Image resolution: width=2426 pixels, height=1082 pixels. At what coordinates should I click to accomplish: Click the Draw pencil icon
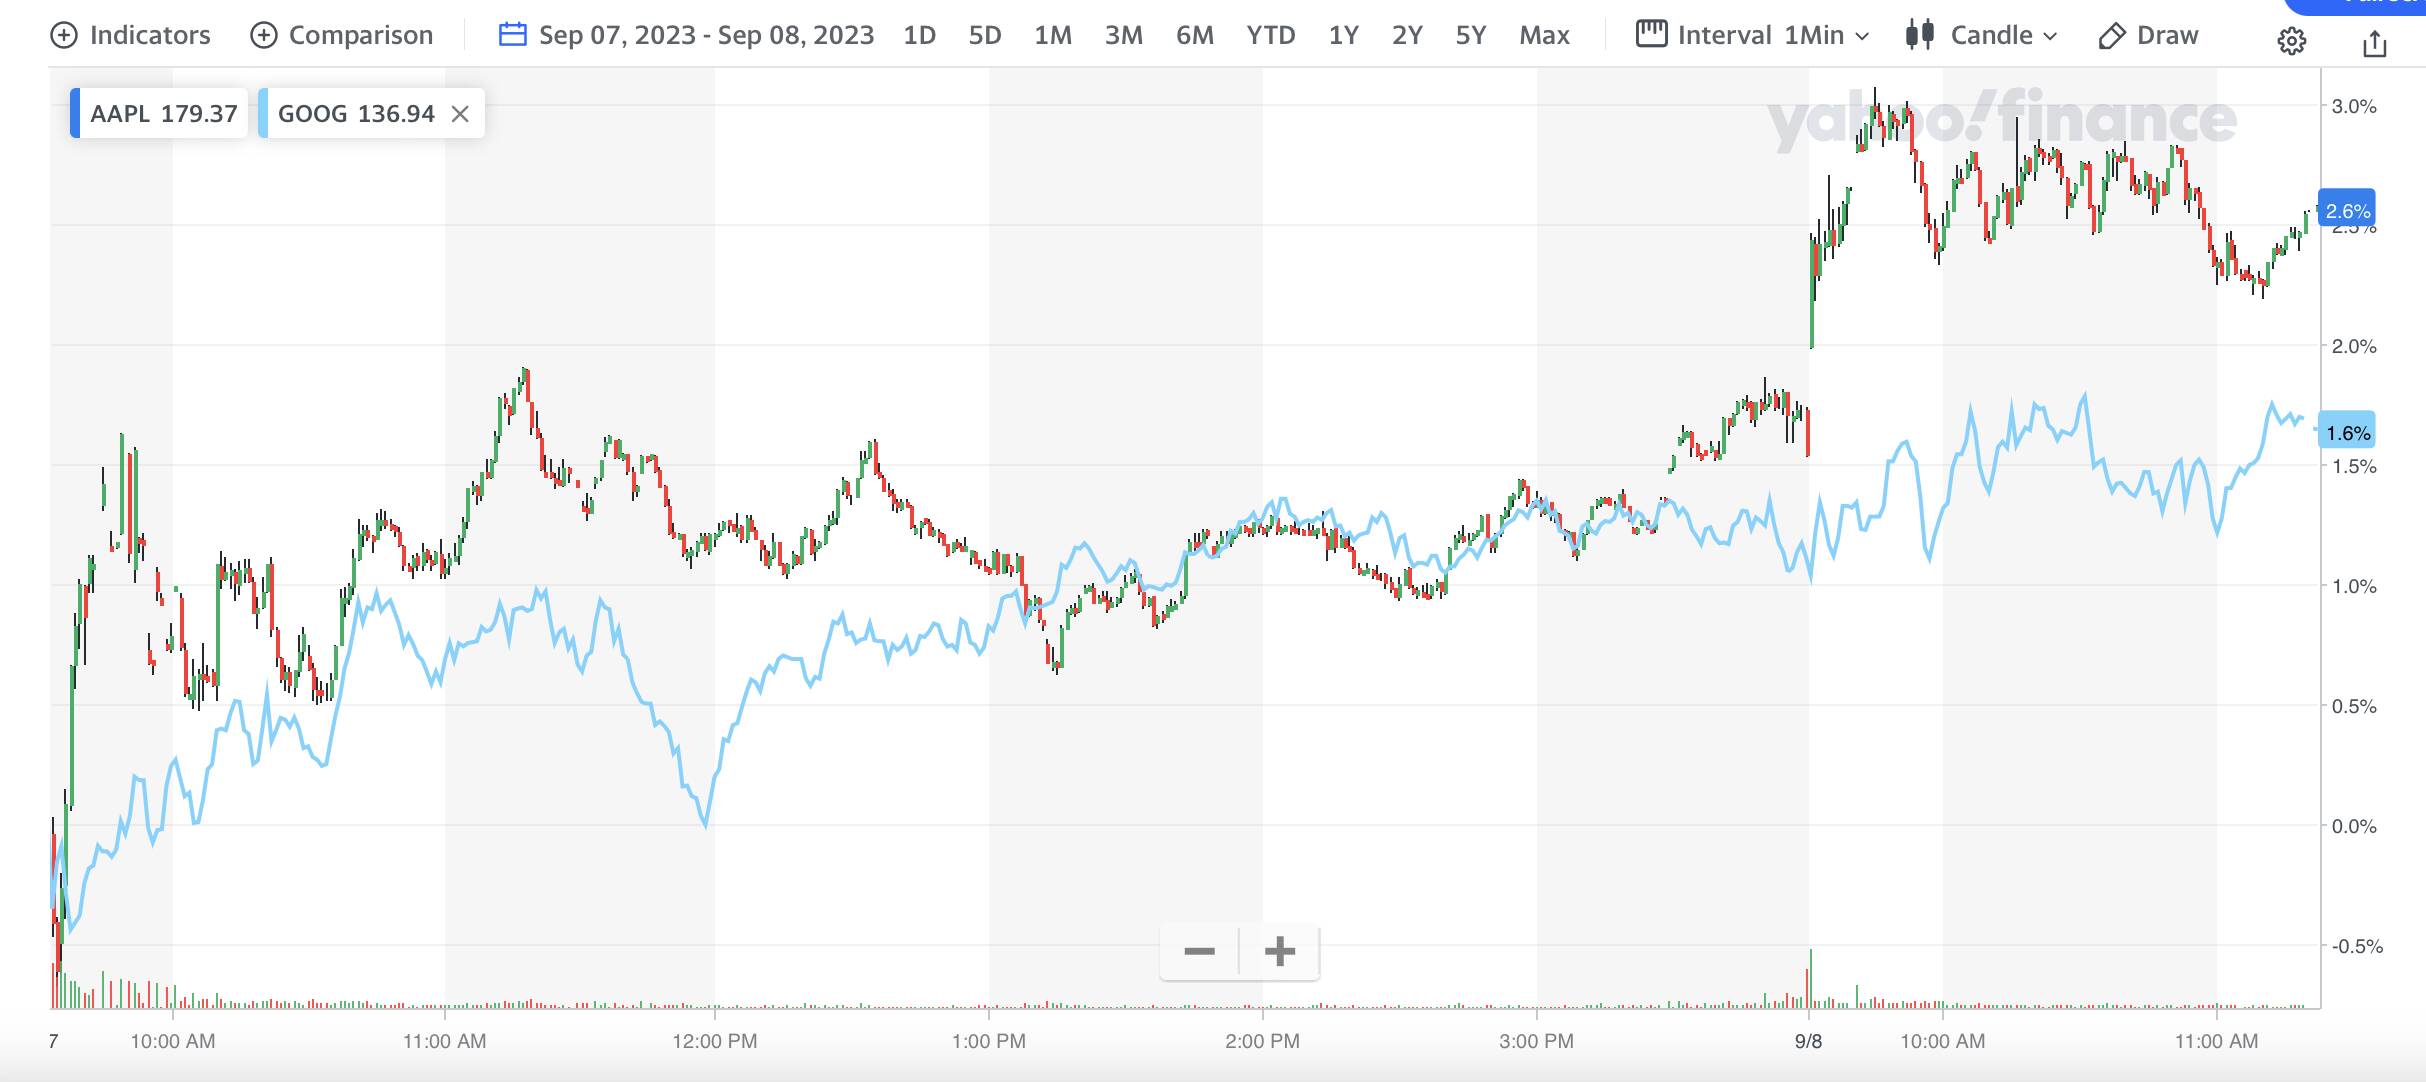click(x=2111, y=36)
